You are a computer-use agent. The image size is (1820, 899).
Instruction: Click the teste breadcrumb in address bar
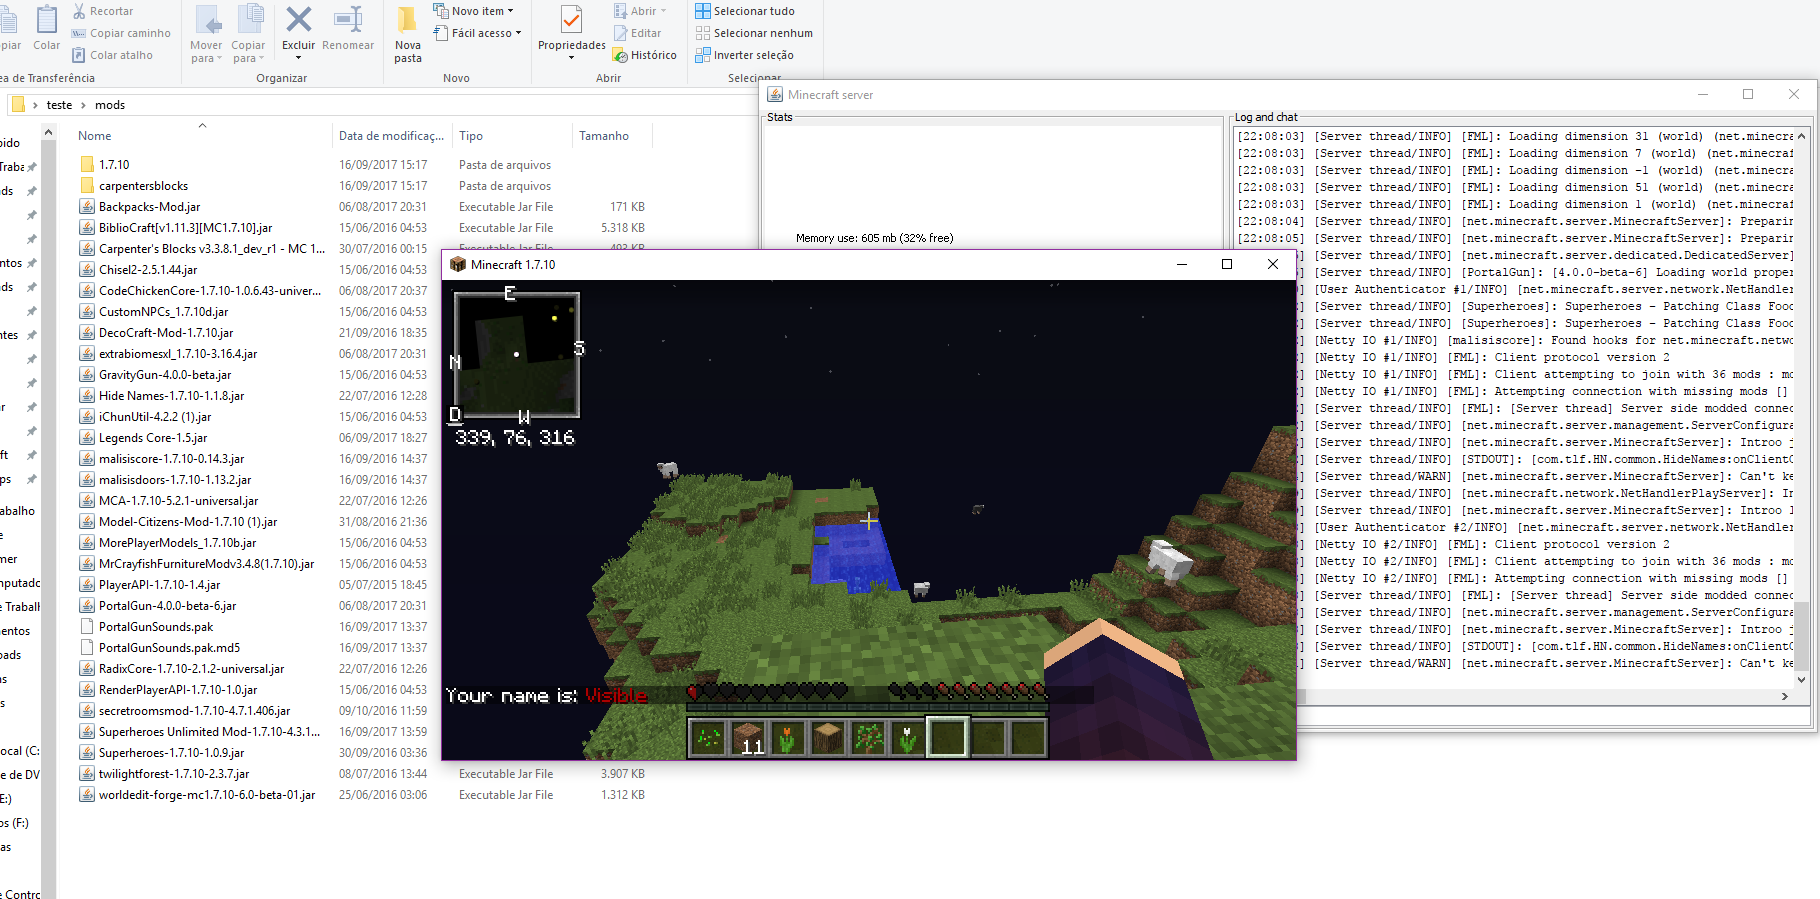click(x=59, y=105)
